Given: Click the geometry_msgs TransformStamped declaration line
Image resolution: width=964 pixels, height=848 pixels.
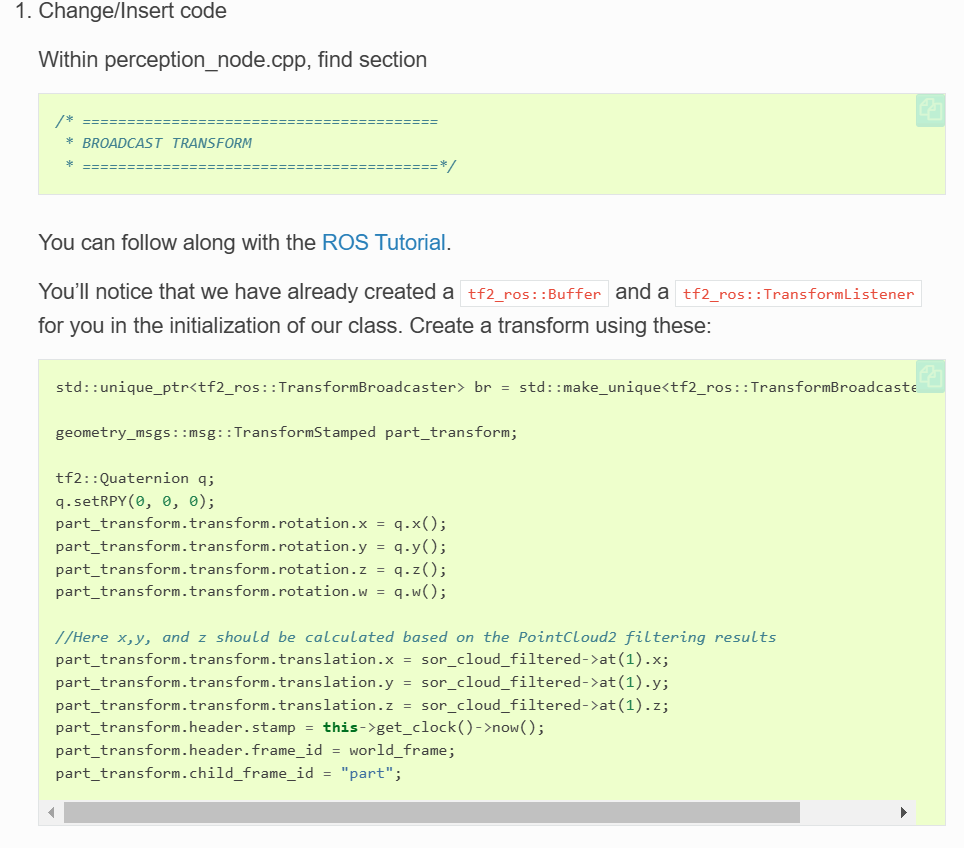Looking at the screenshot, I should tap(287, 432).
